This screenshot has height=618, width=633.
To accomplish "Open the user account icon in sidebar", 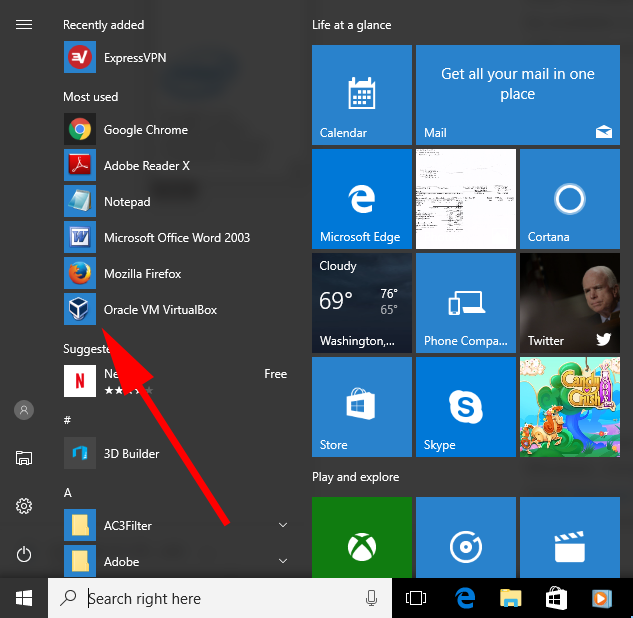I will pyautogui.click(x=24, y=410).
